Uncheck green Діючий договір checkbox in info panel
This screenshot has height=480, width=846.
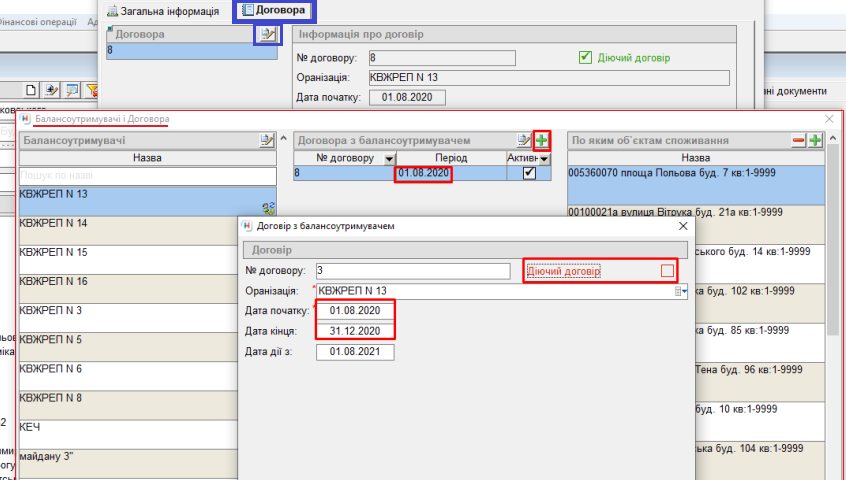point(586,58)
